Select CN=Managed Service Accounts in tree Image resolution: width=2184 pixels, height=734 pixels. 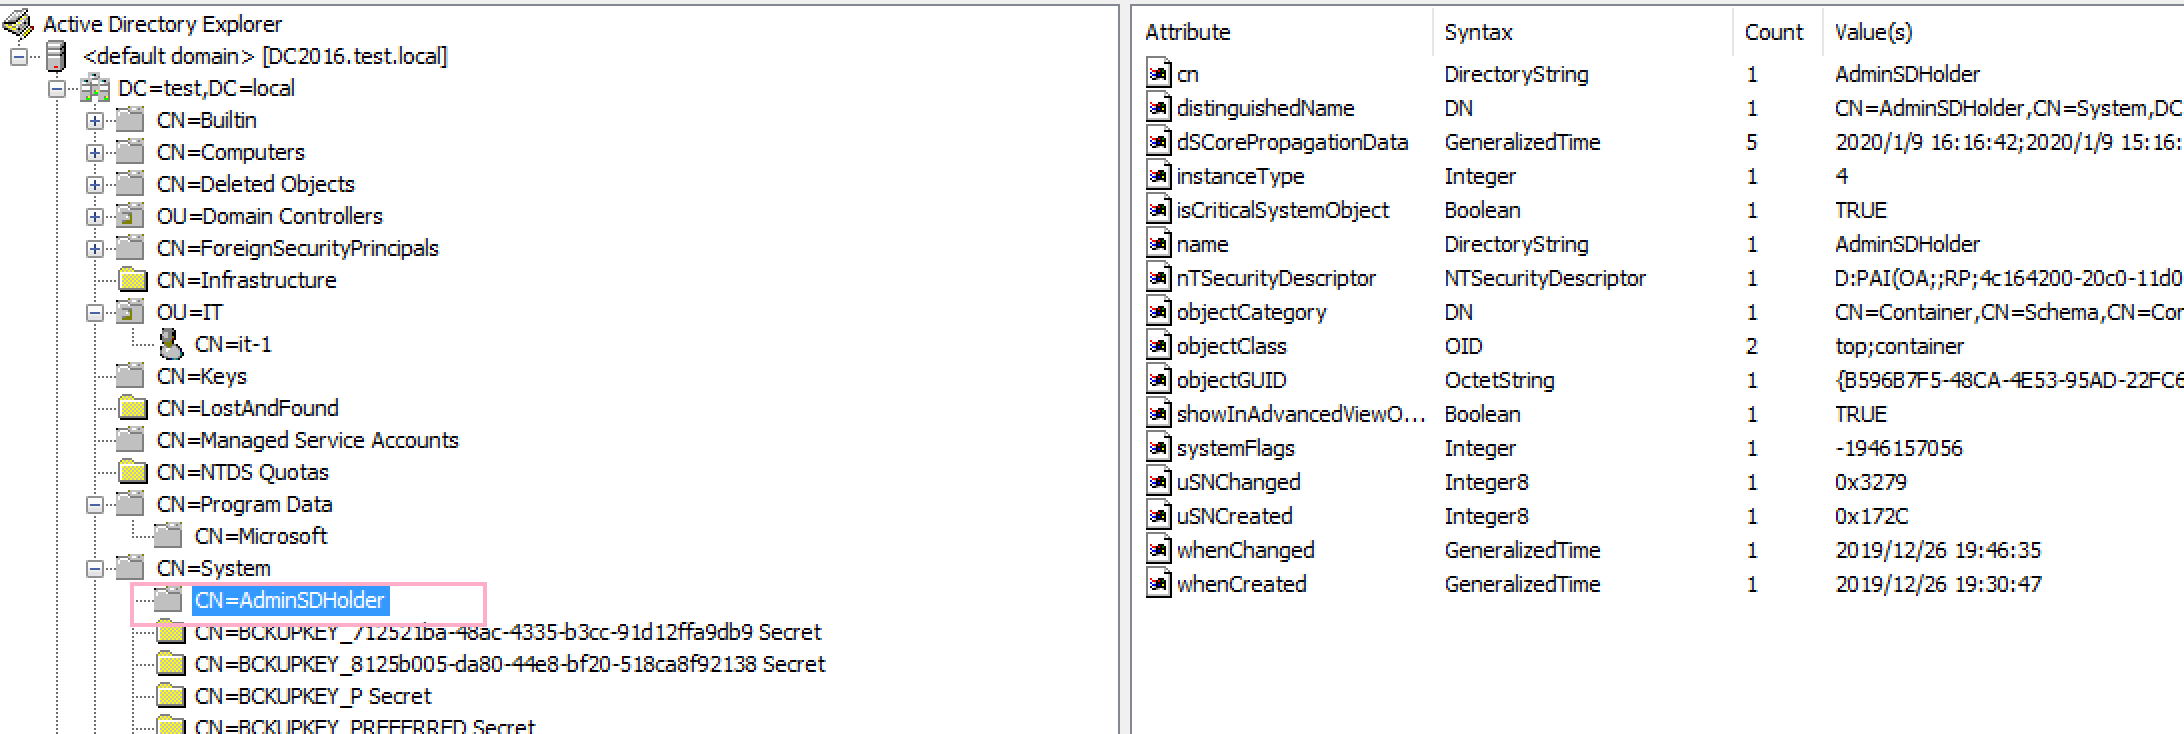click(x=307, y=440)
